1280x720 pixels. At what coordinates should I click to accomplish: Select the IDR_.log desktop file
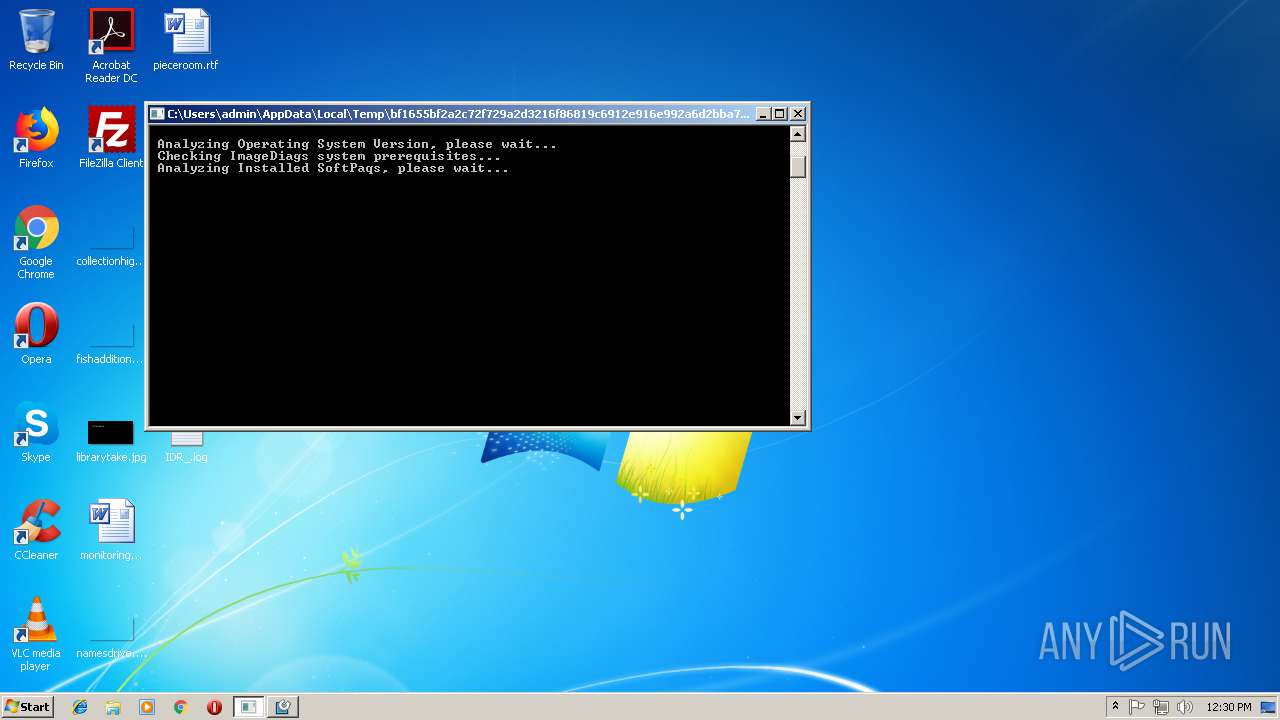[x=186, y=447]
